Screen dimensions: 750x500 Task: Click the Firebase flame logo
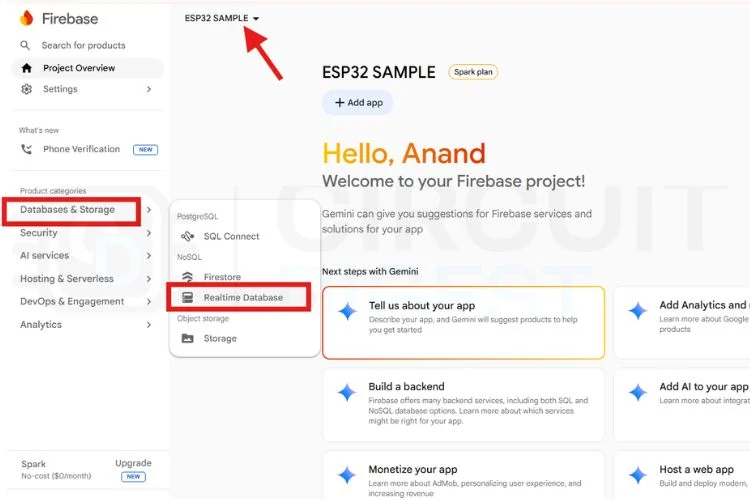(26, 18)
